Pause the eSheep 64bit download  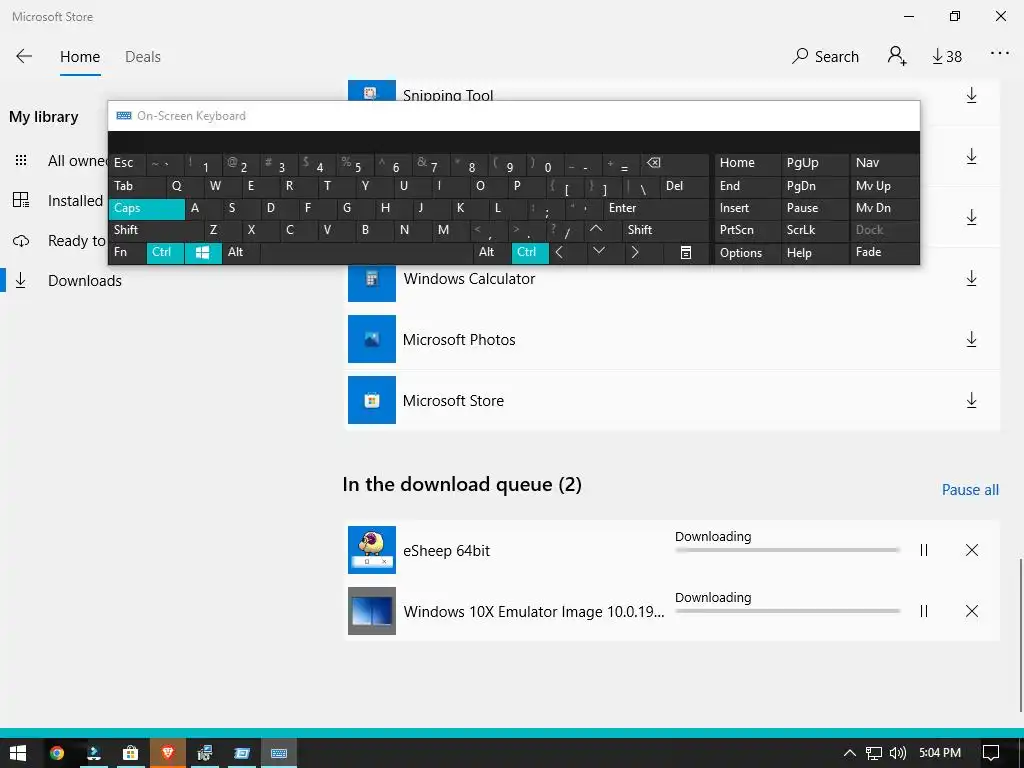coord(923,551)
